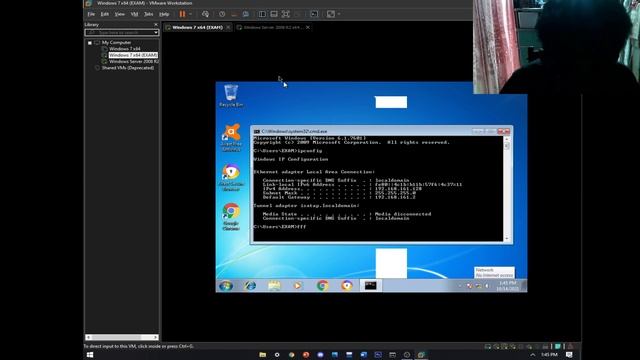Screen dimensions: 640x360
Task: Click the cmd.exe guest taskbar button
Action: tap(371, 285)
